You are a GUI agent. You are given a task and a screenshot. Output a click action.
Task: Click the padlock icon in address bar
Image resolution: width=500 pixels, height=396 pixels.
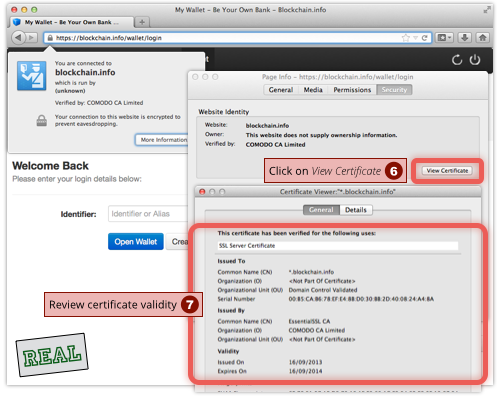(50, 38)
